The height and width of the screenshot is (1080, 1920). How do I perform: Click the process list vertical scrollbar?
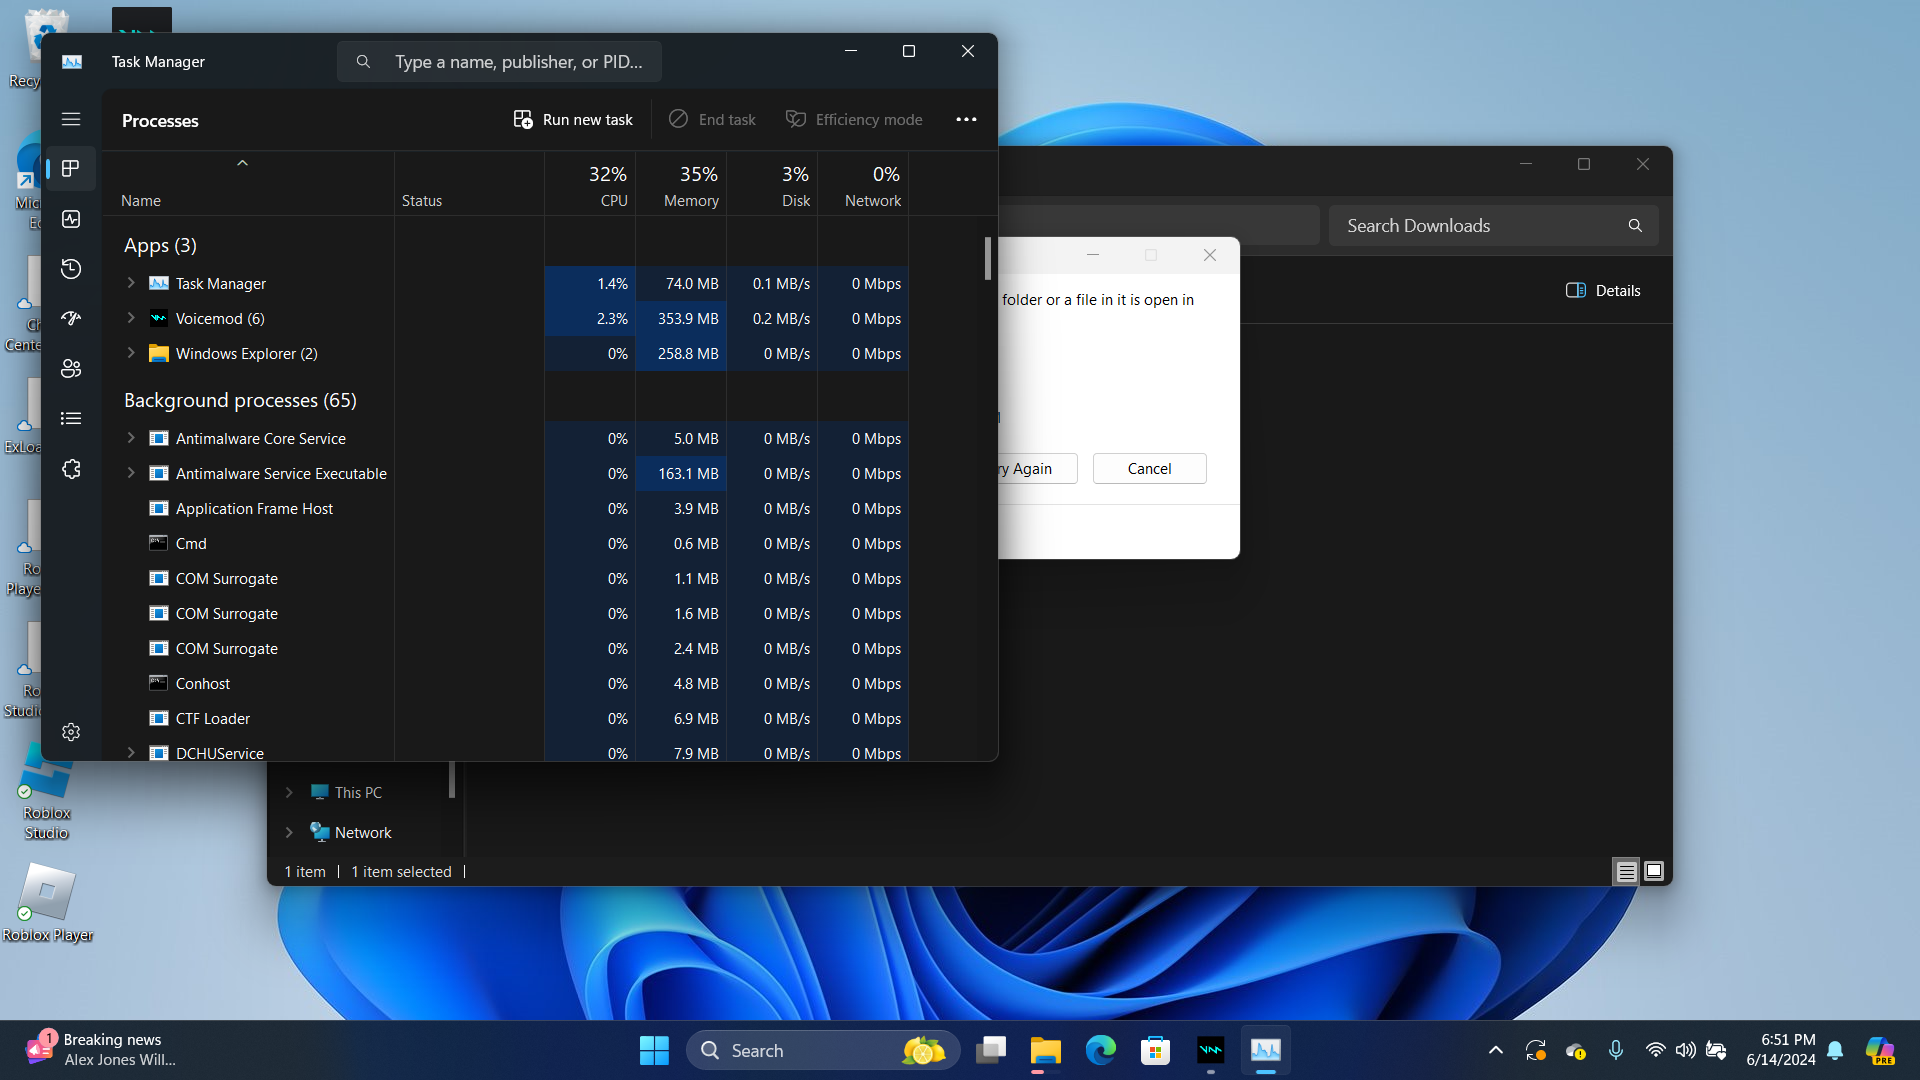pos(987,258)
